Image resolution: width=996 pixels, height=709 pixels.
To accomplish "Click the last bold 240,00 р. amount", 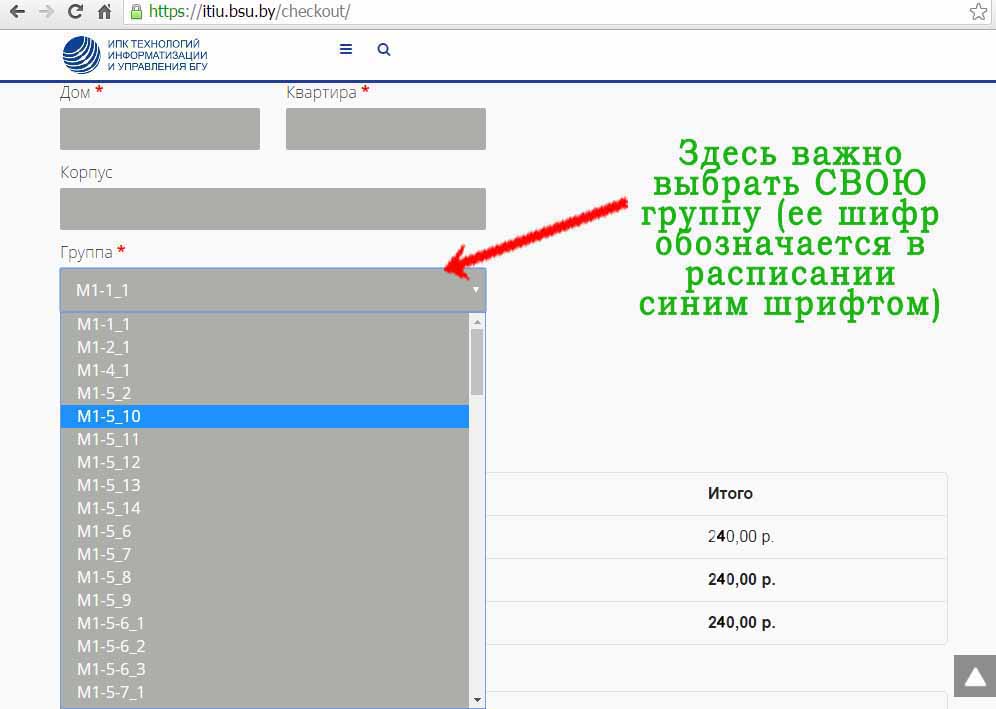I will [x=741, y=623].
